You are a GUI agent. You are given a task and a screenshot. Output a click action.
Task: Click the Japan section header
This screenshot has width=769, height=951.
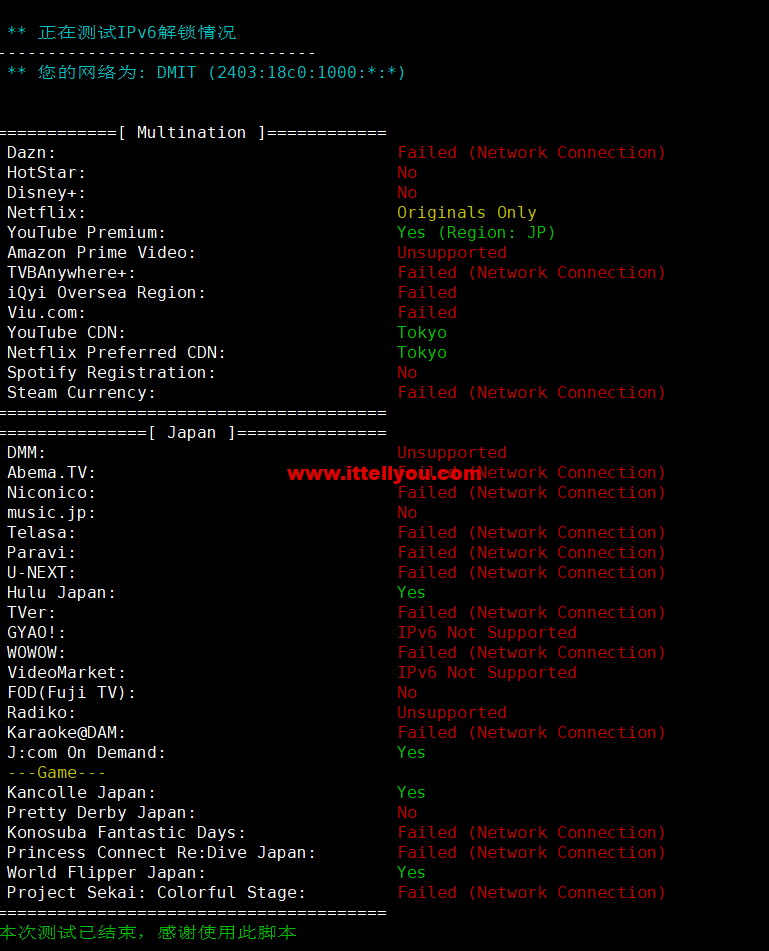point(193,432)
